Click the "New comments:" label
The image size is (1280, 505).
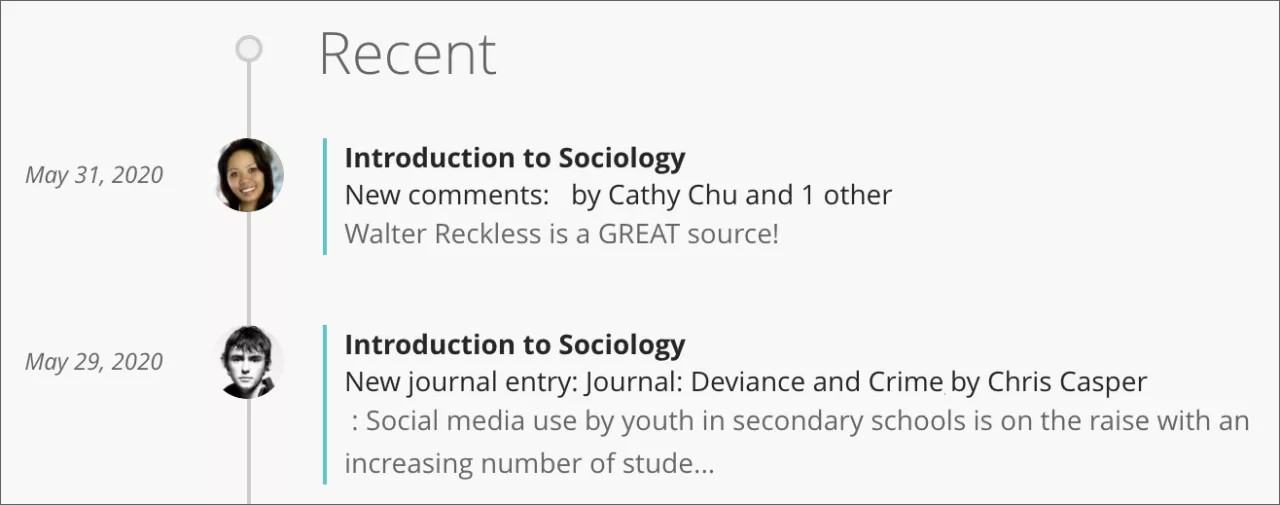tap(446, 195)
